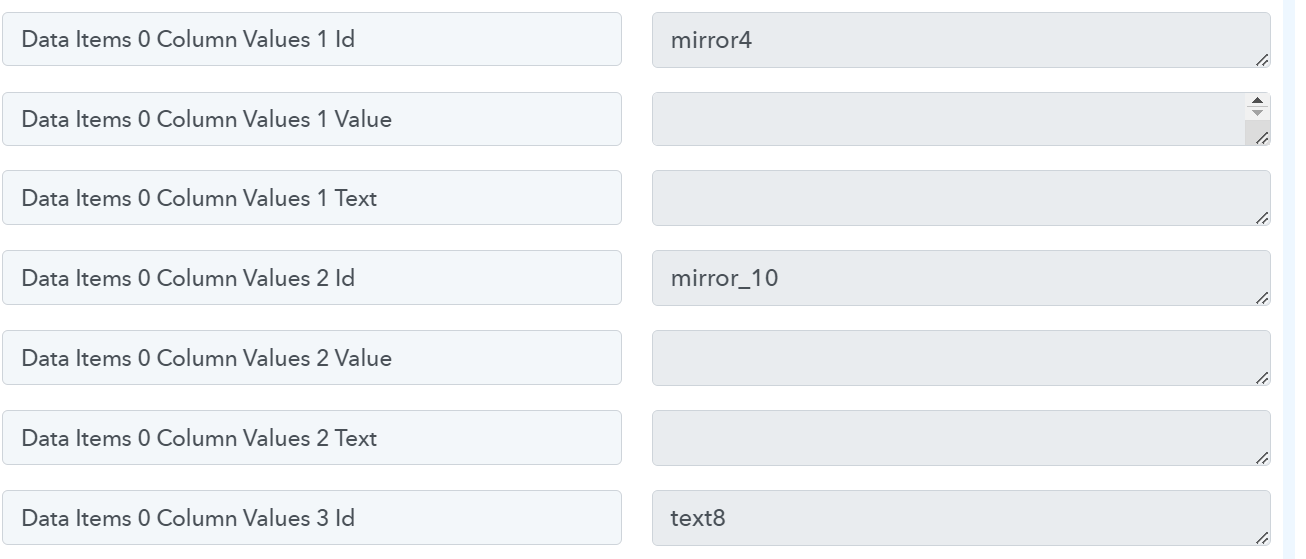Click resize handle of Column Values 2 Text value
The height and width of the screenshot is (559, 1306).
[x=1262, y=458]
